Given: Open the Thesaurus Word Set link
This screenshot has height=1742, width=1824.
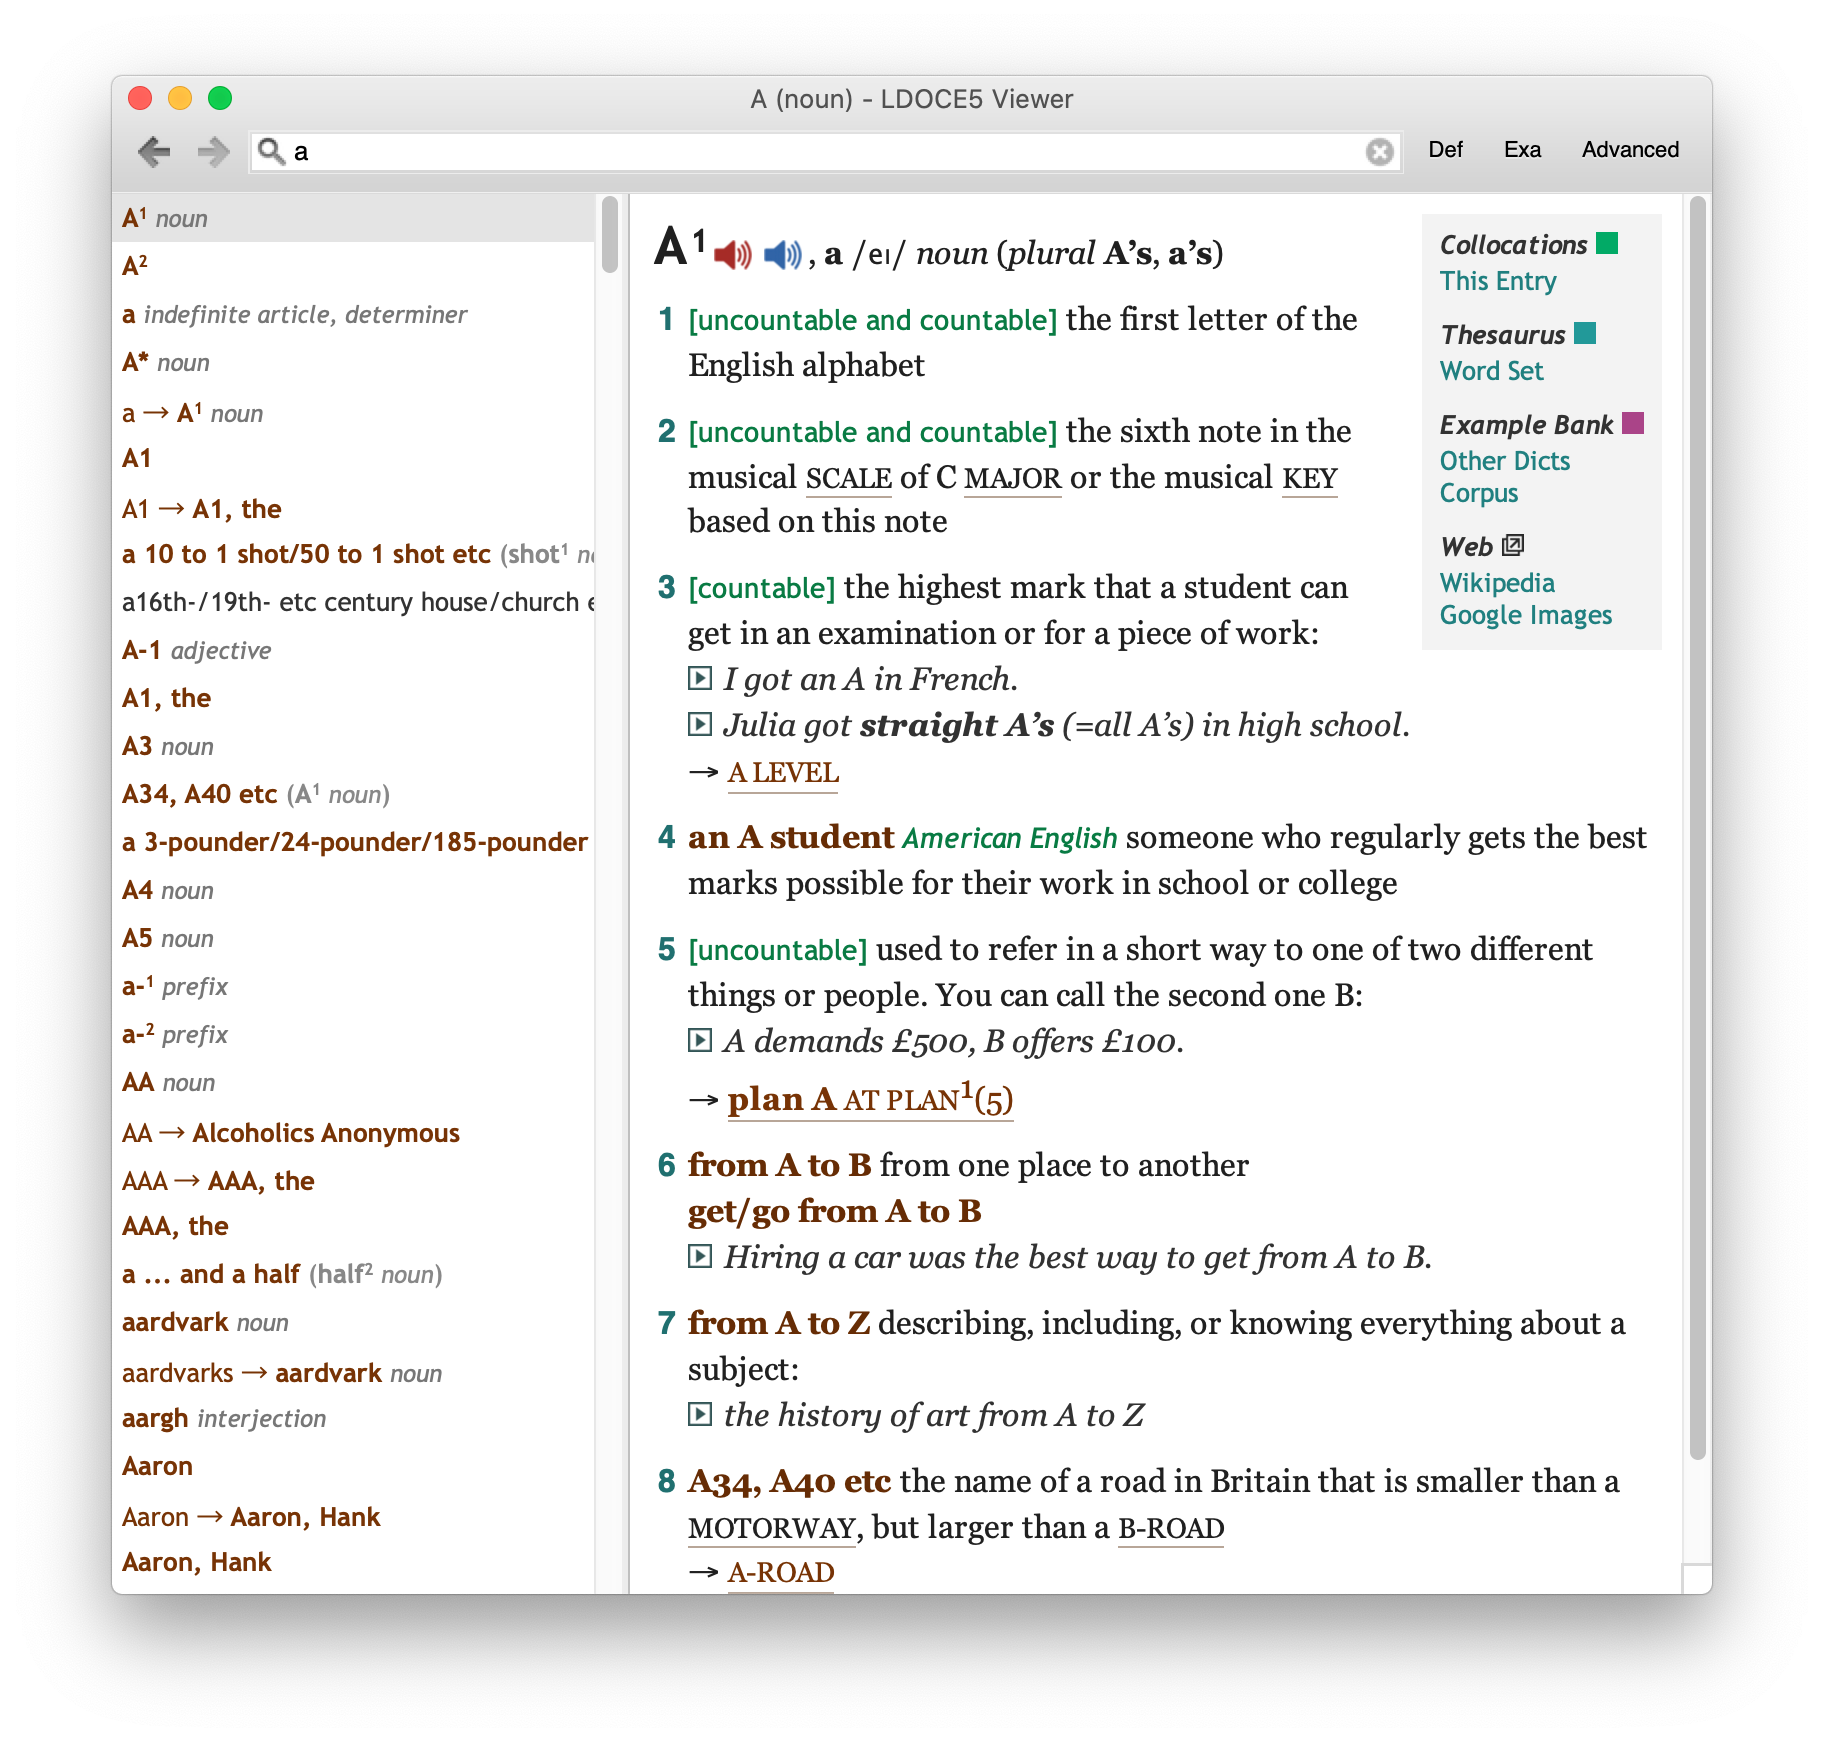Looking at the screenshot, I should click(1491, 371).
